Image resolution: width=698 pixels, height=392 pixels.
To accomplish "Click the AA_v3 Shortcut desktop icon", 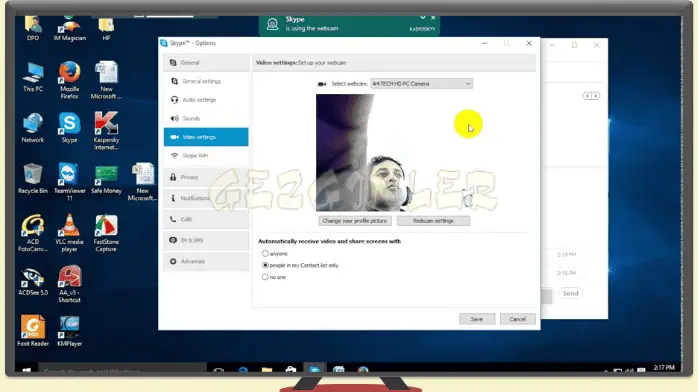I will click(69, 284).
